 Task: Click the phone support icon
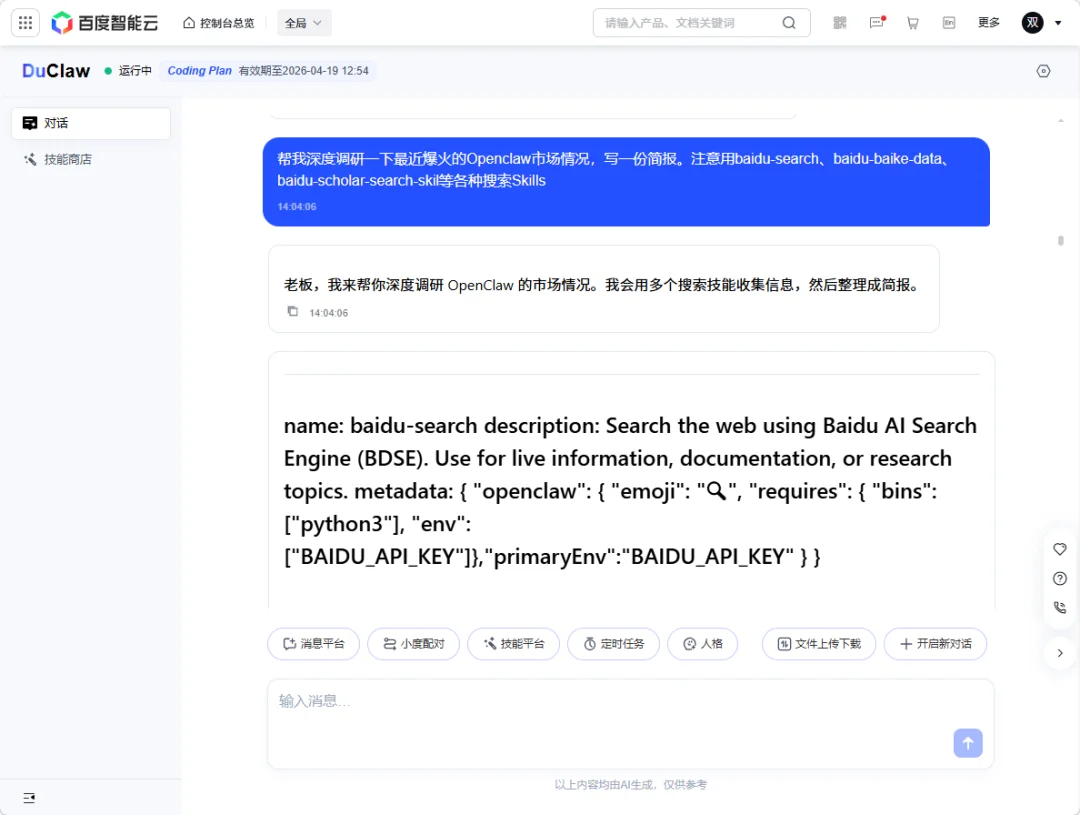(x=1060, y=608)
